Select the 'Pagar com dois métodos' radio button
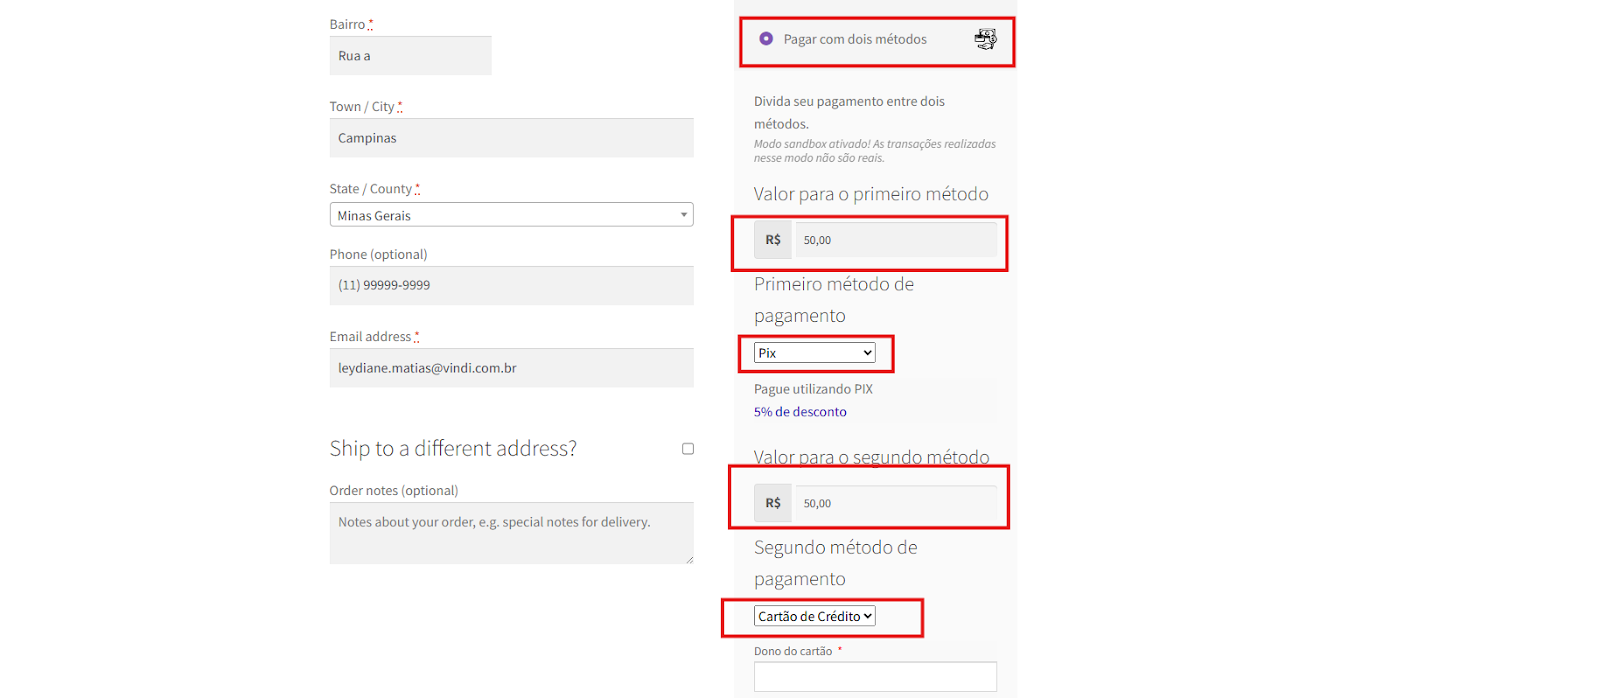Viewport: 1600px width, 698px height. (x=766, y=39)
